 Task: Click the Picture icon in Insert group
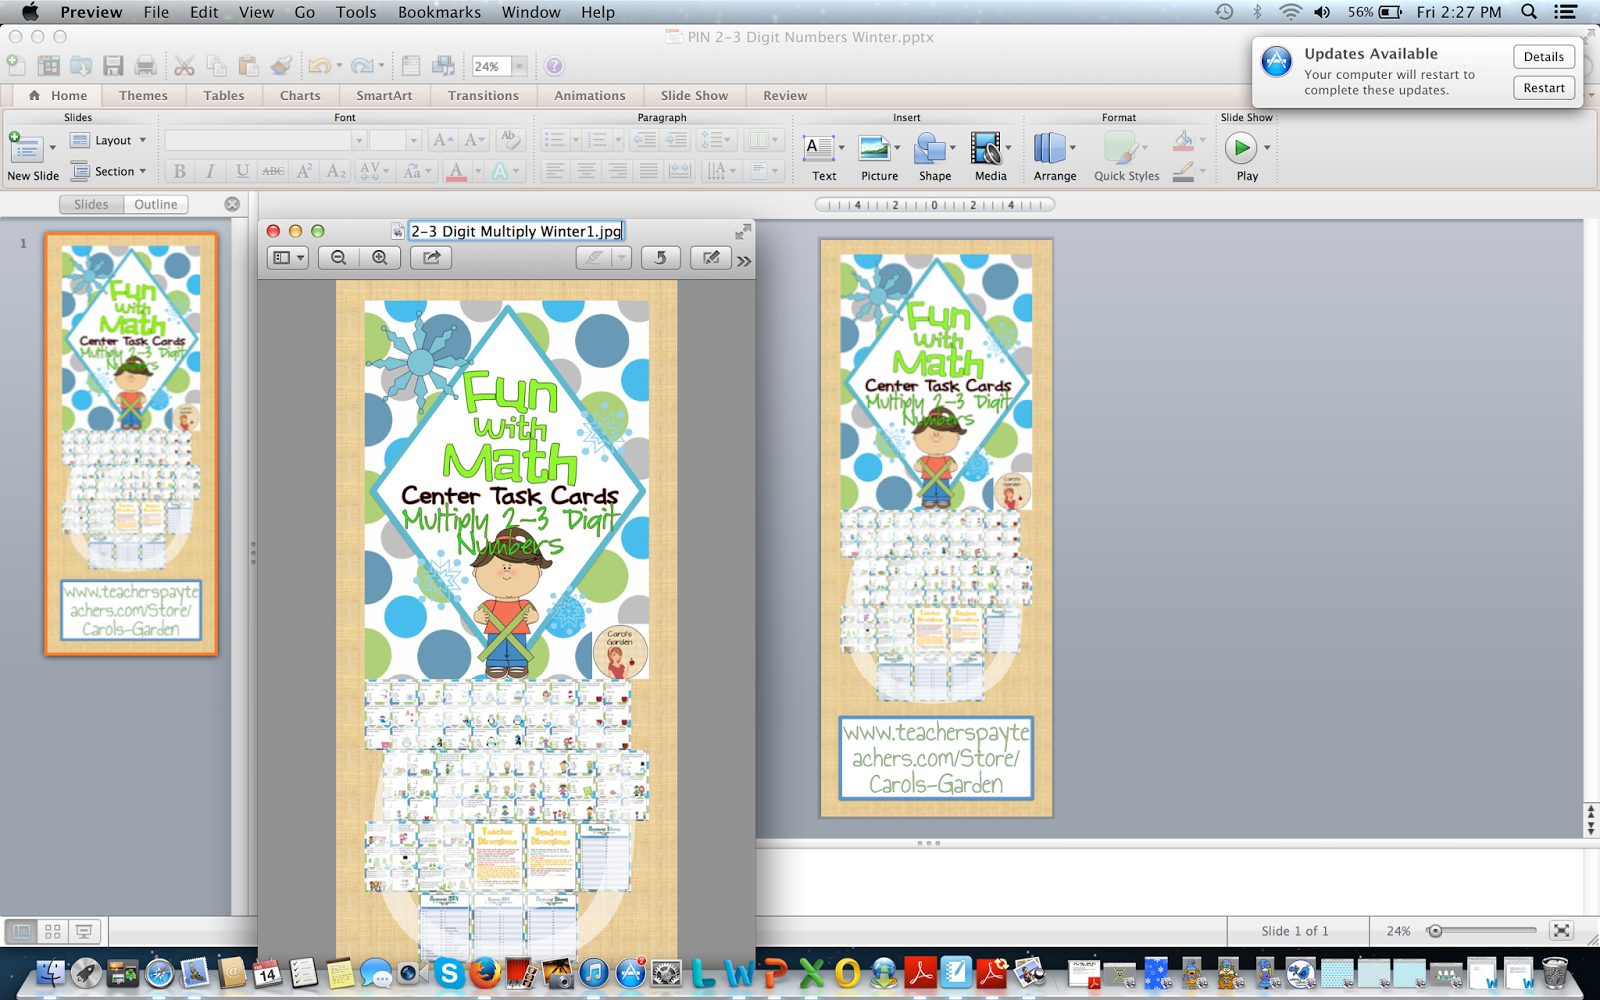tap(875, 148)
